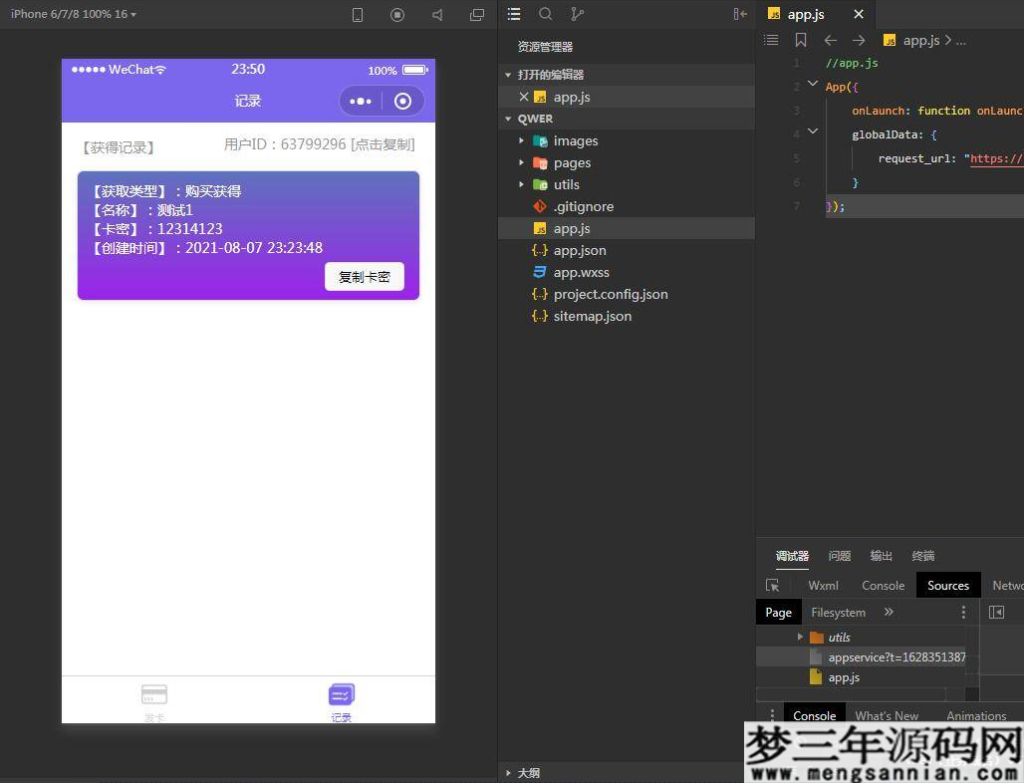The image size is (1024, 783).
Task: Expand the 大纲 outline section
Action: click(529, 773)
